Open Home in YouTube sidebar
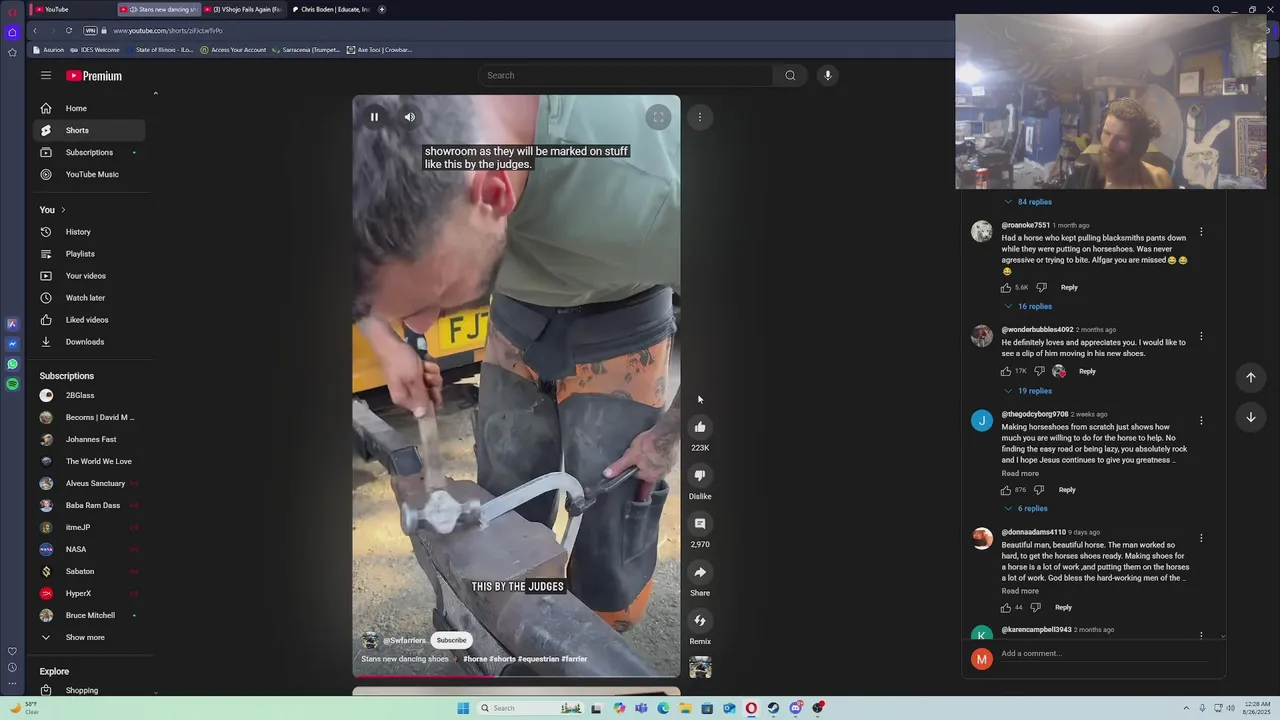1280x720 pixels. (x=90, y=108)
